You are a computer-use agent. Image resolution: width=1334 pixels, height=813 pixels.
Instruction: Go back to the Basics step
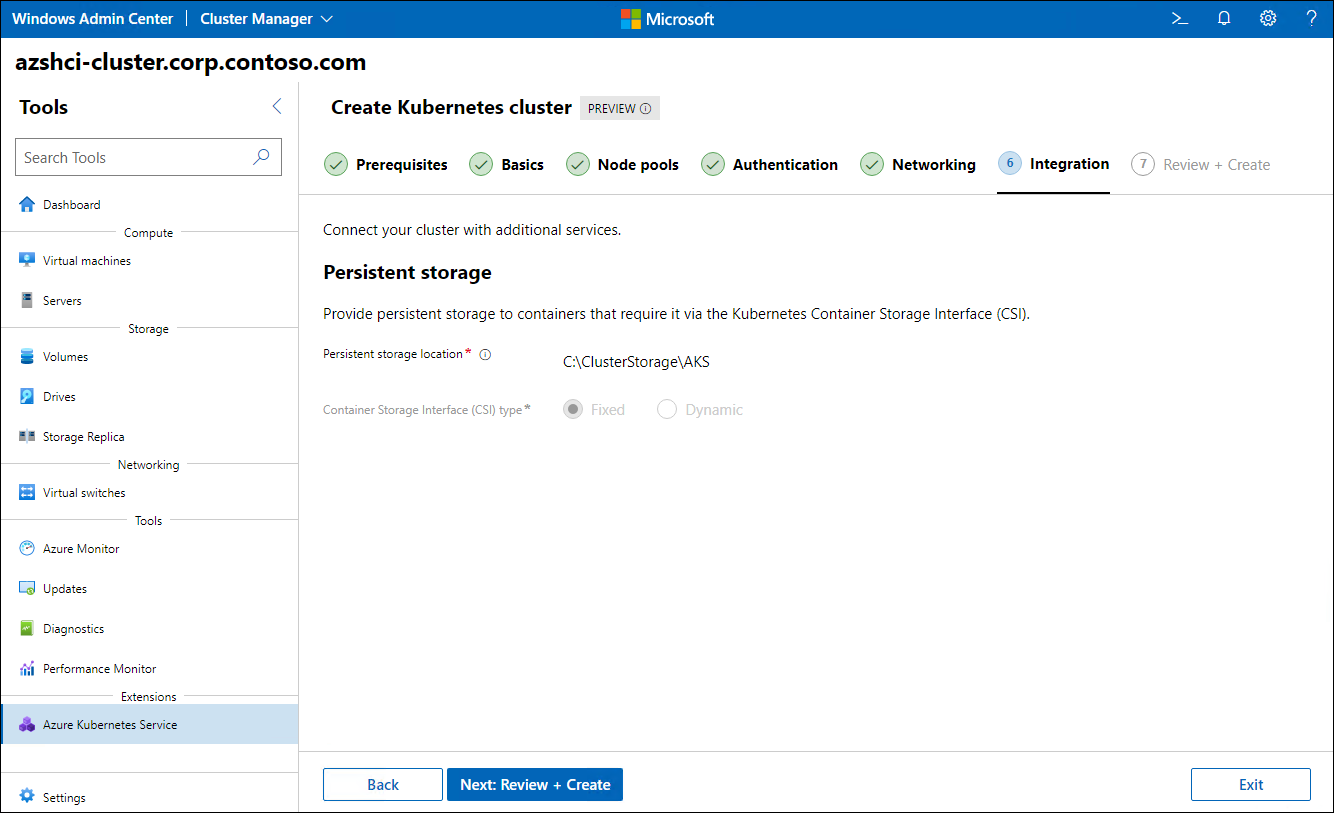click(521, 164)
